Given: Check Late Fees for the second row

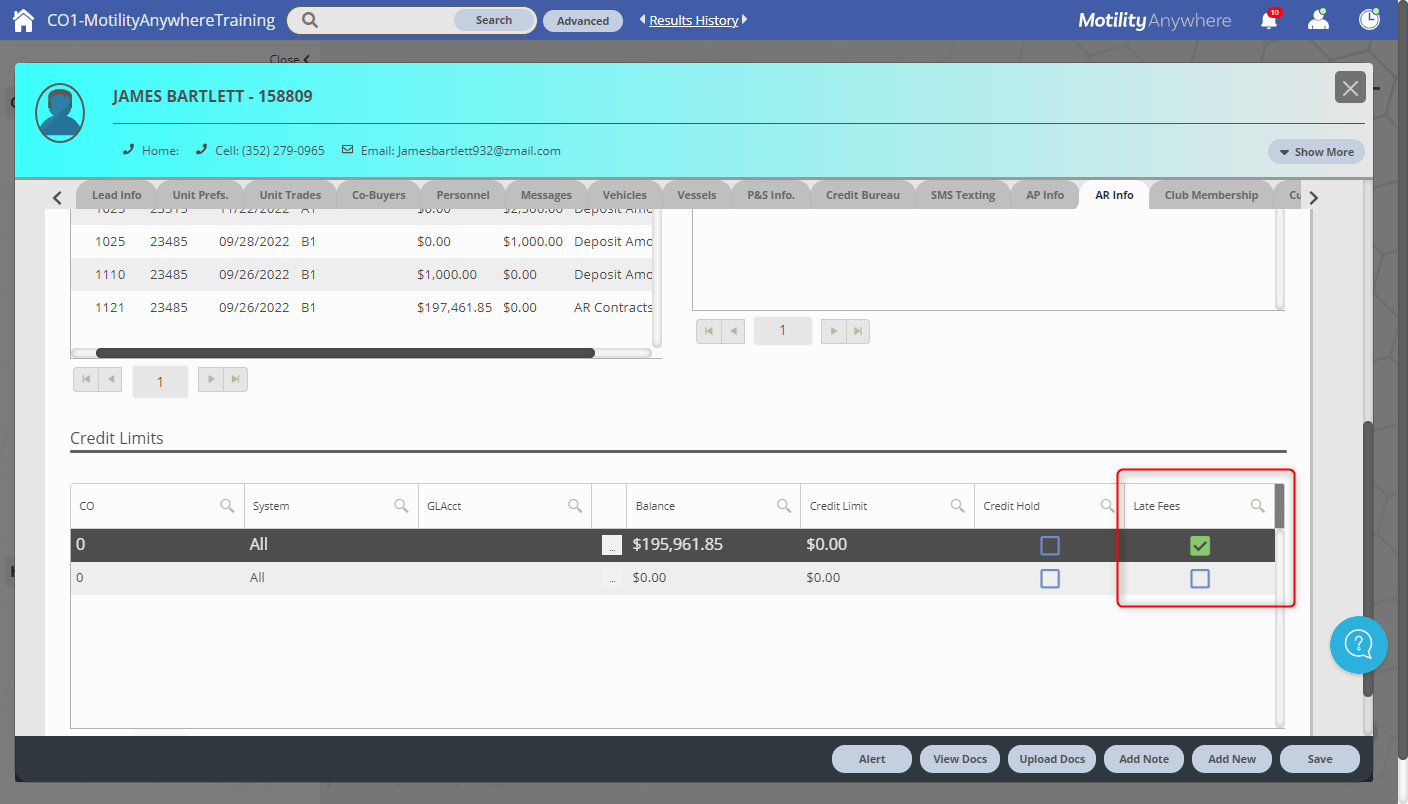Looking at the screenshot, I should [1200, 578].
